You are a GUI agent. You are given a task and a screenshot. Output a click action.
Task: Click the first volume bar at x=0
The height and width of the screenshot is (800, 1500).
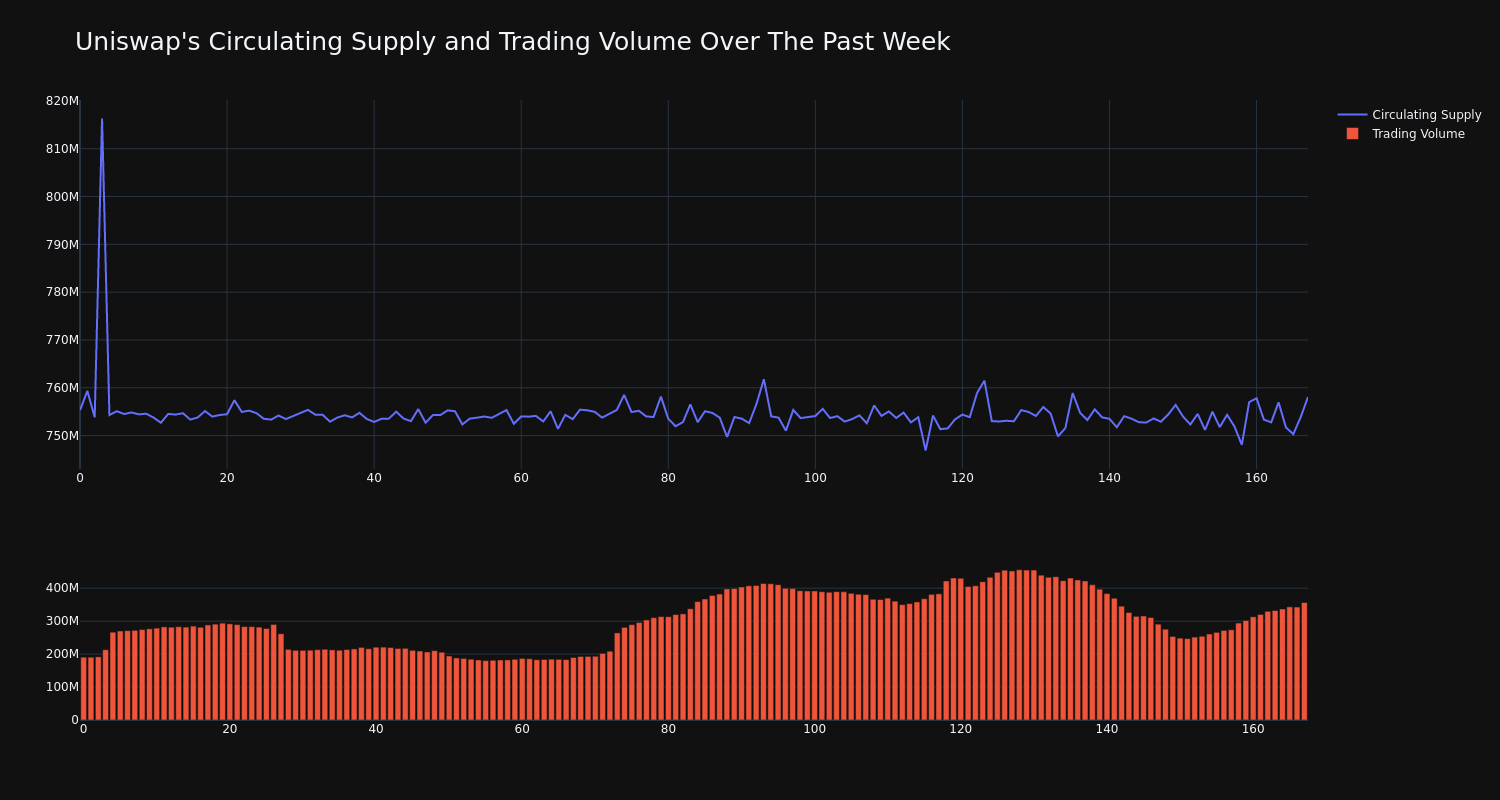[x=83, y=688]
